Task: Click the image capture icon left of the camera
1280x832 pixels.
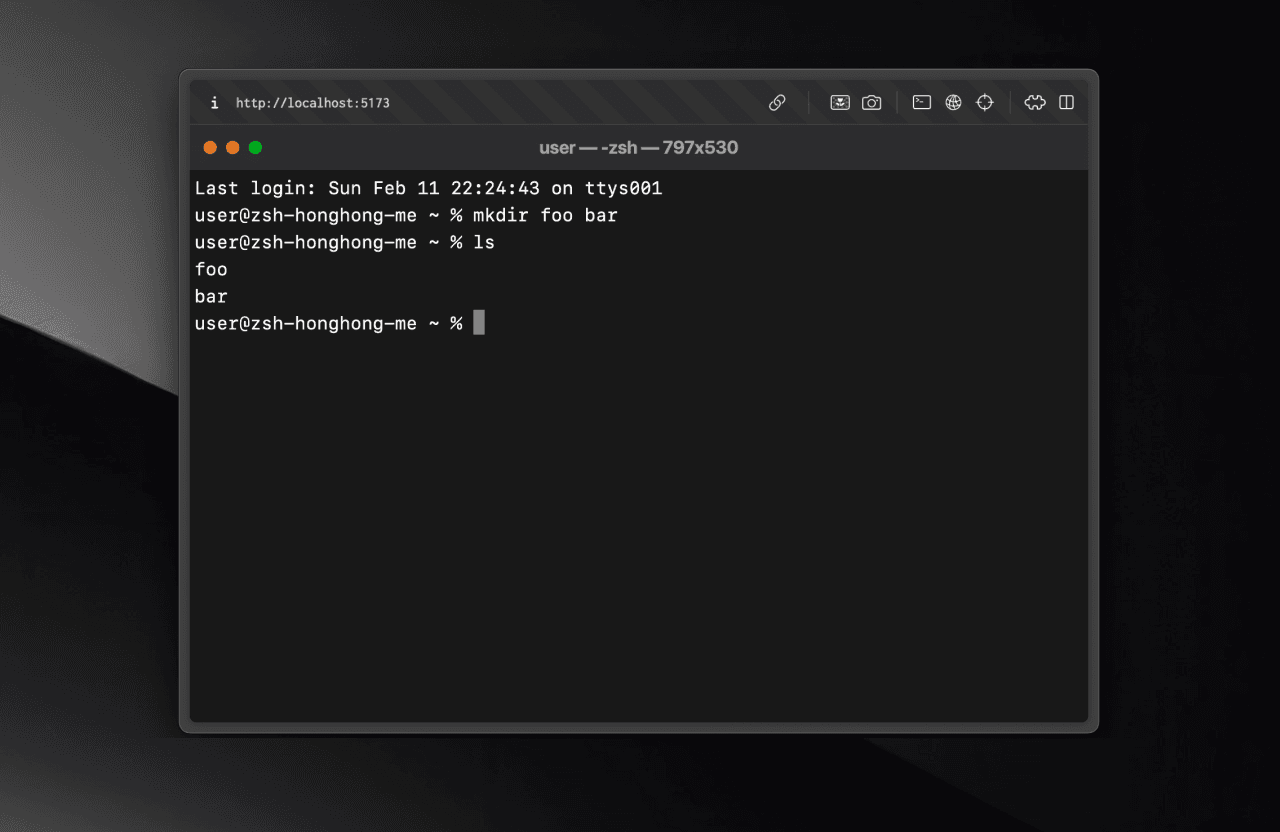Action: [x=840, y=102]
